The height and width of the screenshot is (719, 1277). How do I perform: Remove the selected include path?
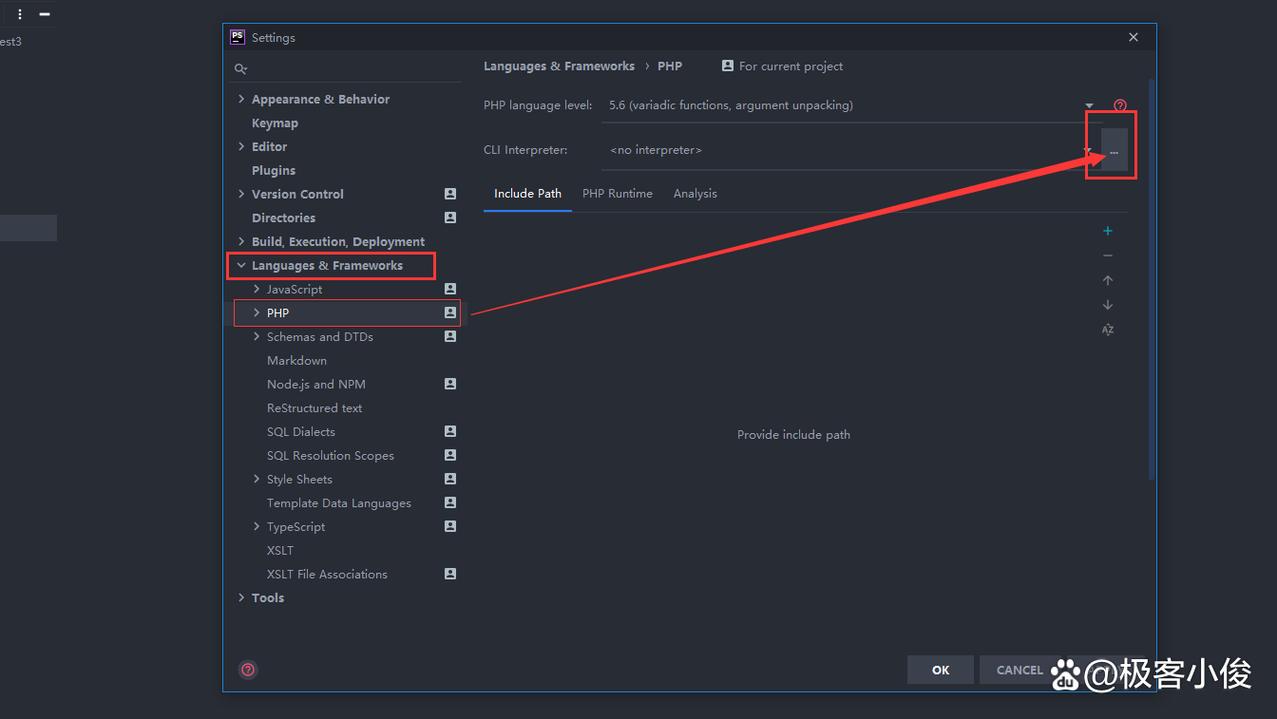click(x=1107, y=255)
